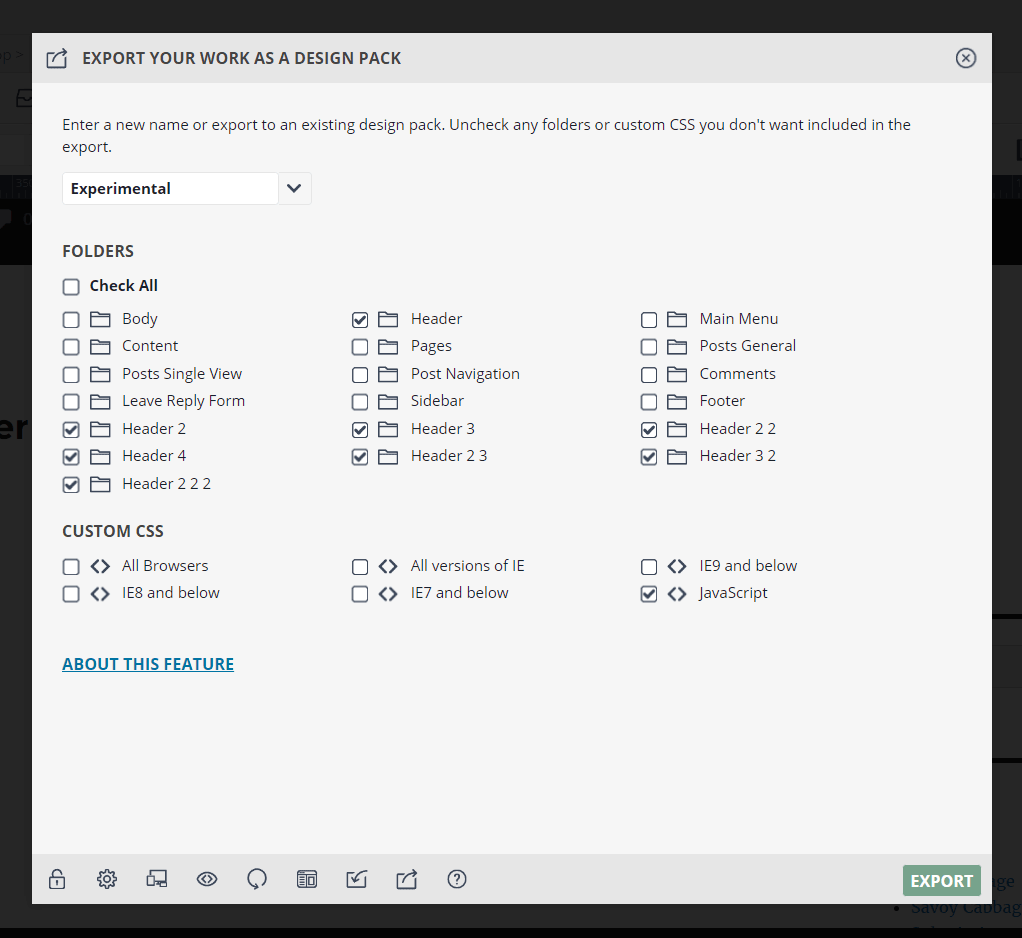Screen dimensions: 1022x938
Task: Uncheck the JavaScript checkbox
Action: pyautogui.click(x=649, y=594)
